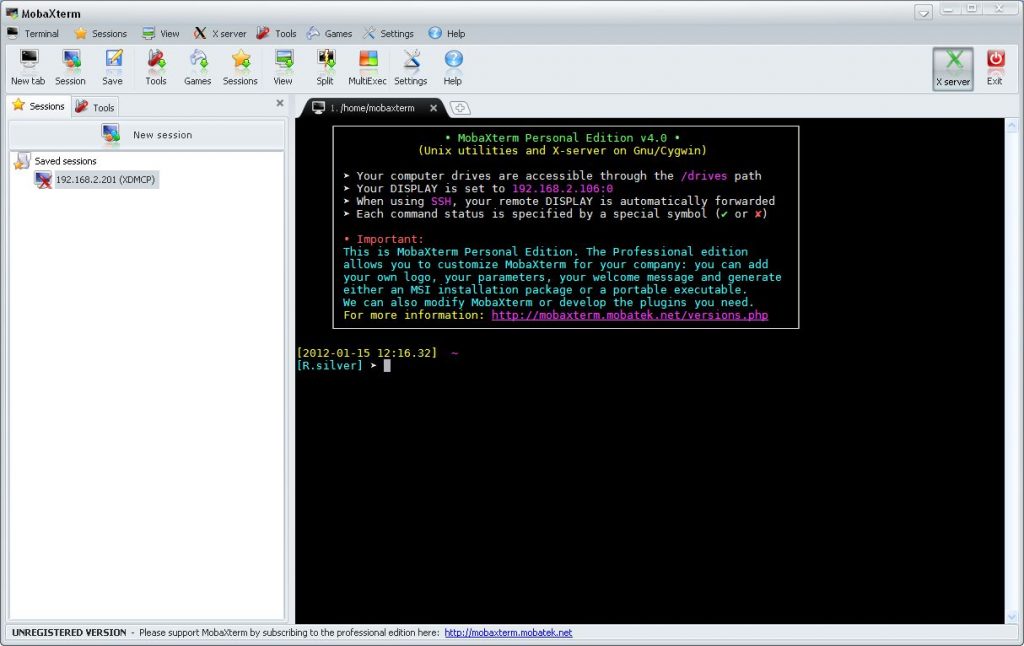Click the UNREGISTERED VERSION status text

pos(69,632)
